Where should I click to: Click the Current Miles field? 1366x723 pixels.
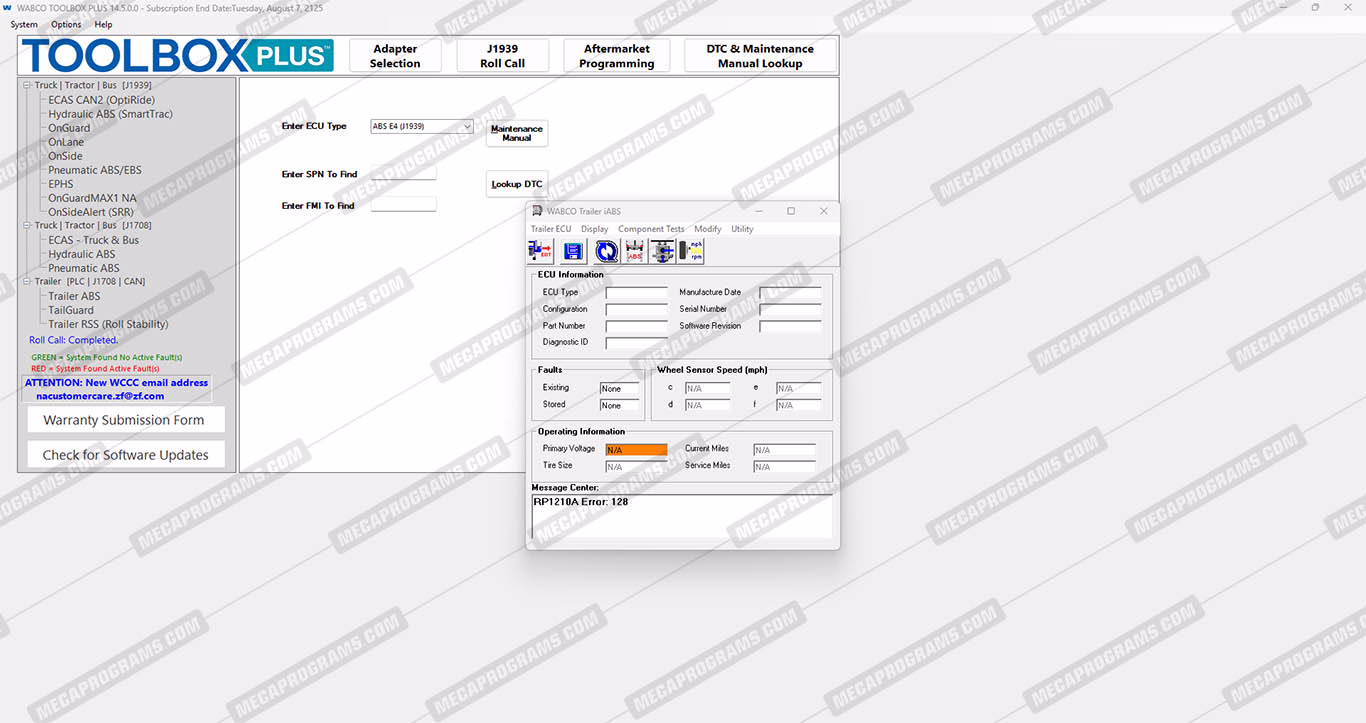click(784, 450)
